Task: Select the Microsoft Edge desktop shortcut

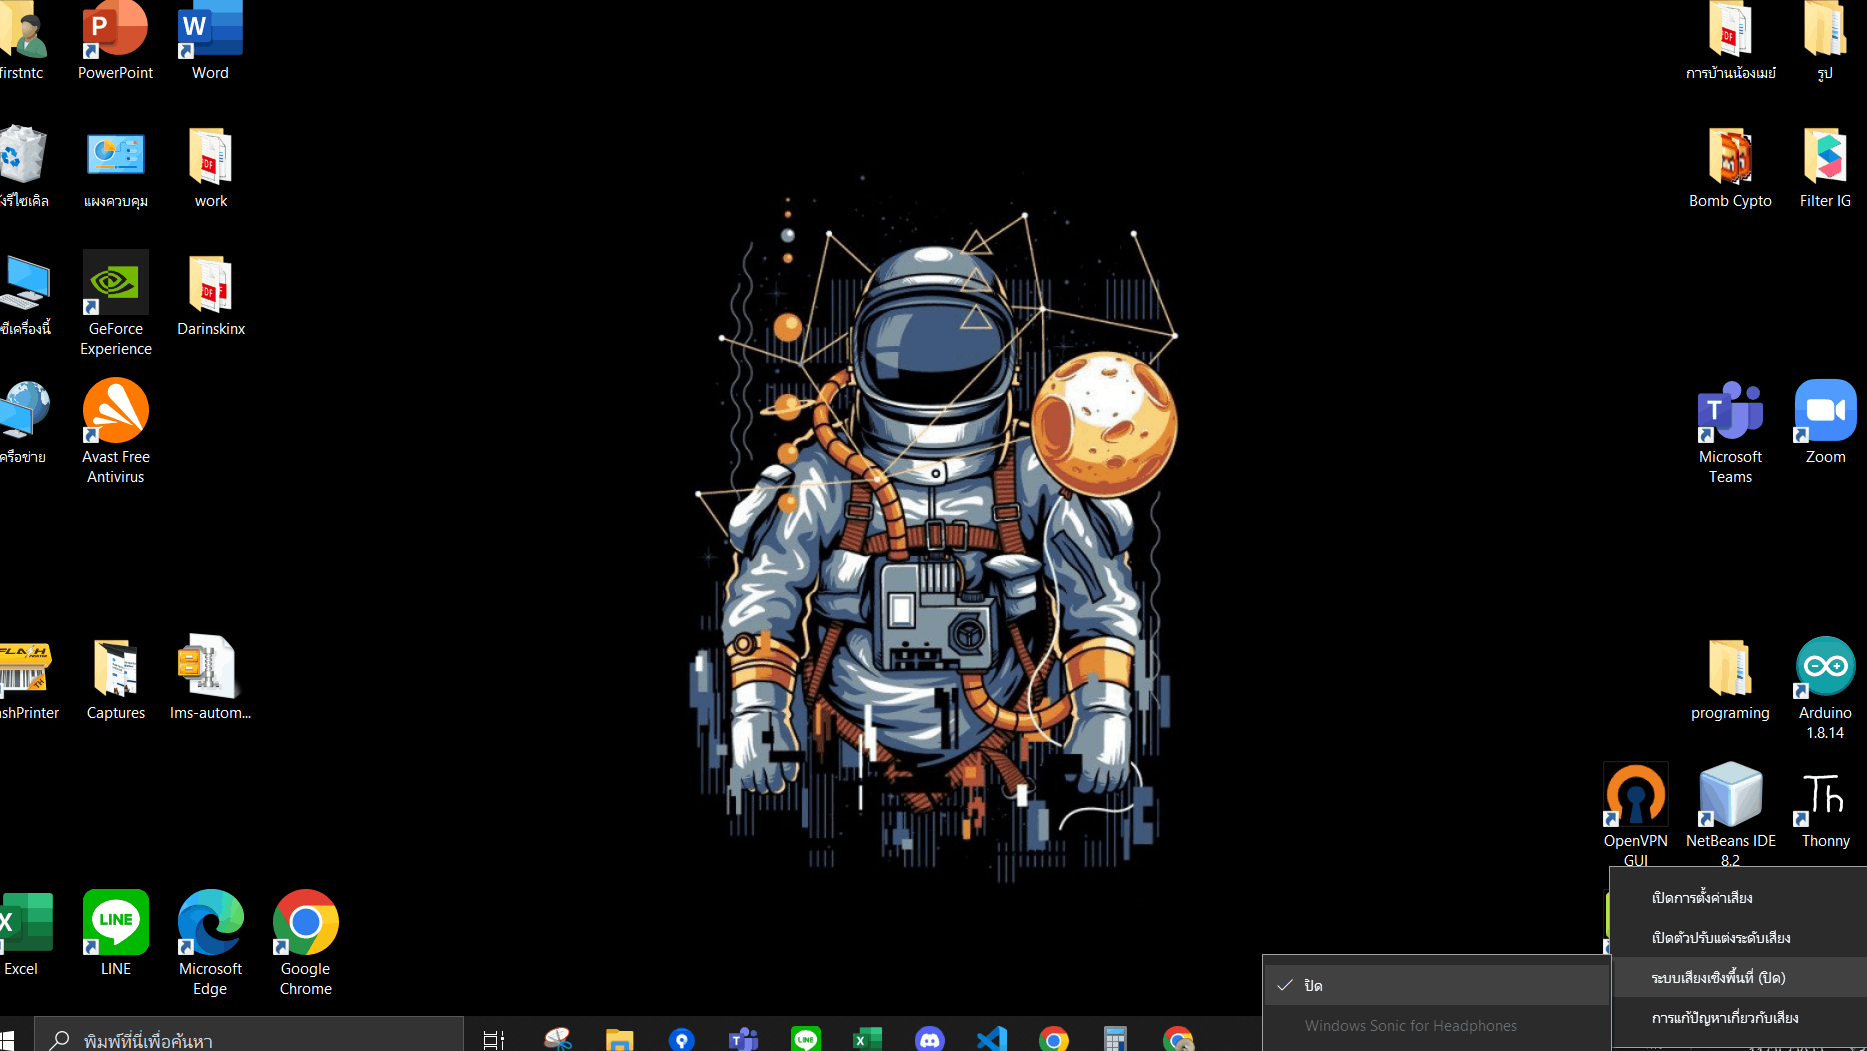Action: click(x=210, y=944)
